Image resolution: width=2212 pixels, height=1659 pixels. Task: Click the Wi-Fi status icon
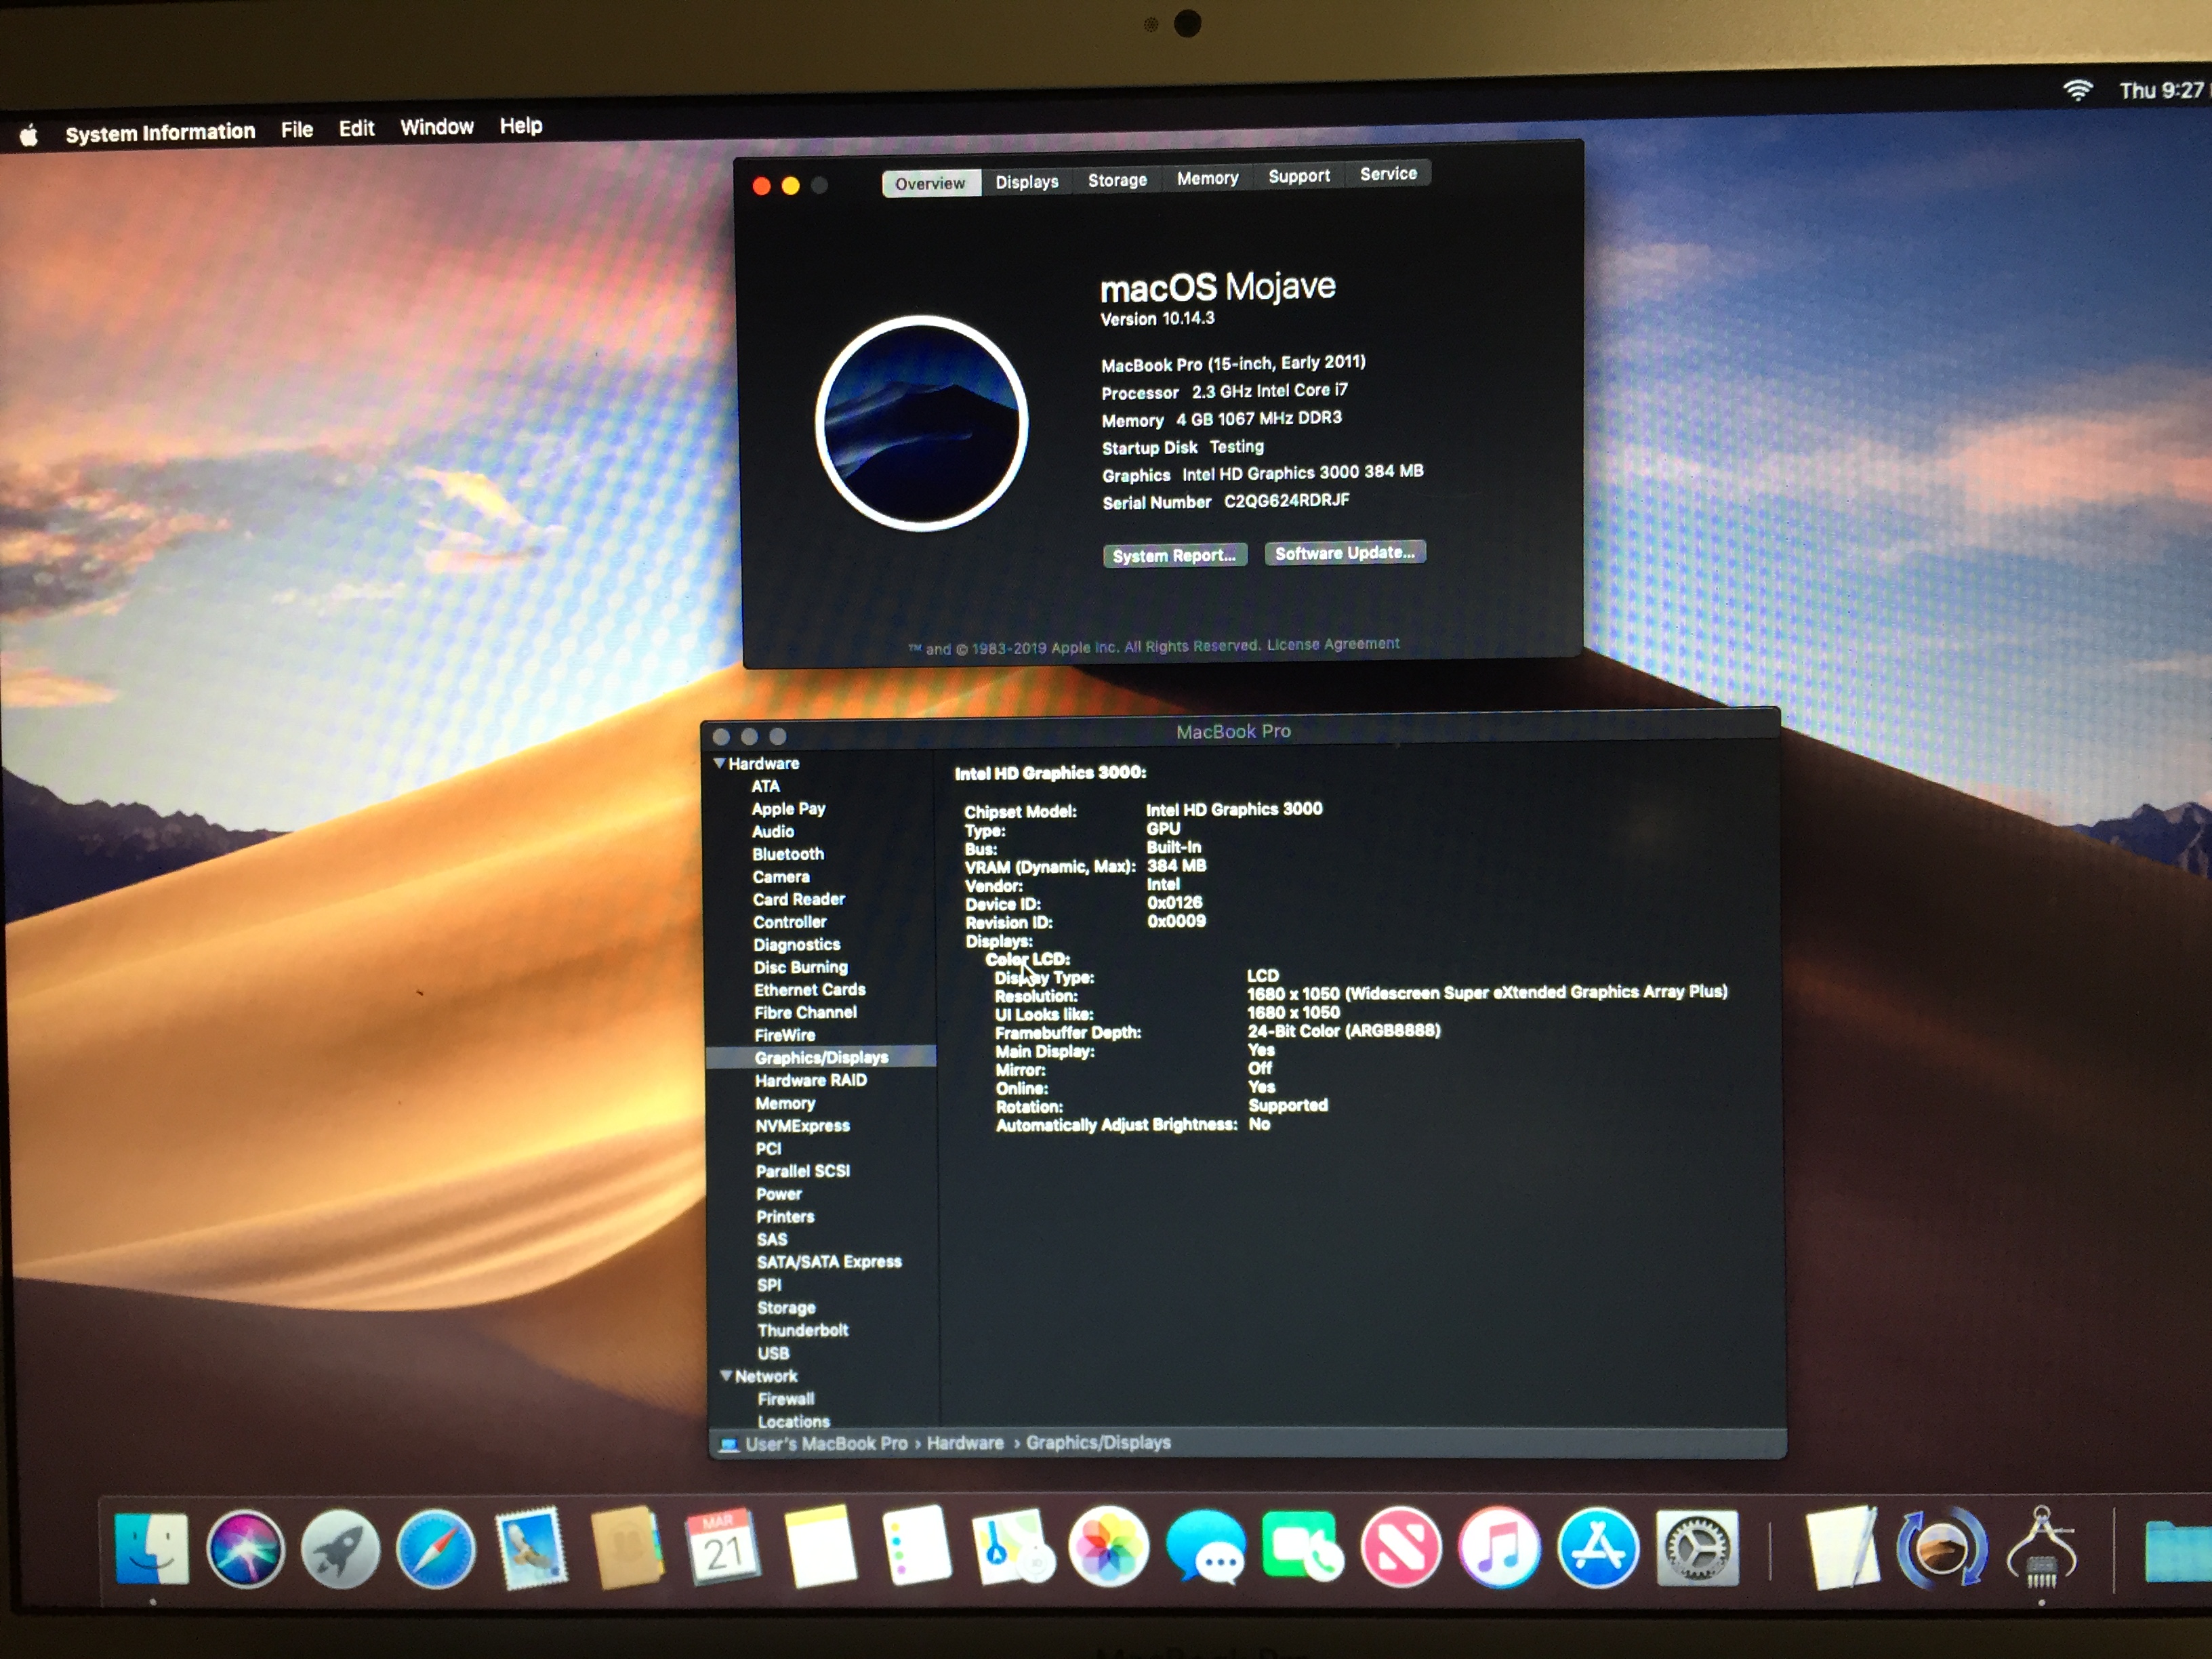[x=2077, y=91]
